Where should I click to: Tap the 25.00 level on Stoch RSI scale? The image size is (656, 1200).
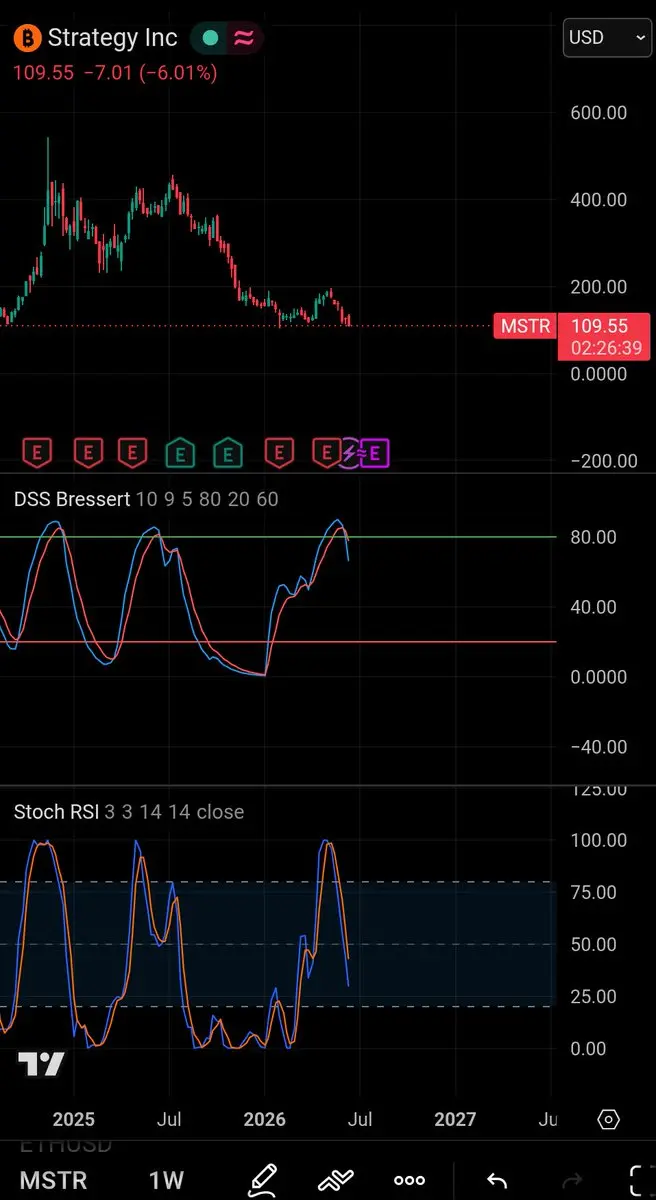pyautogui.click(x=594, y=996)
